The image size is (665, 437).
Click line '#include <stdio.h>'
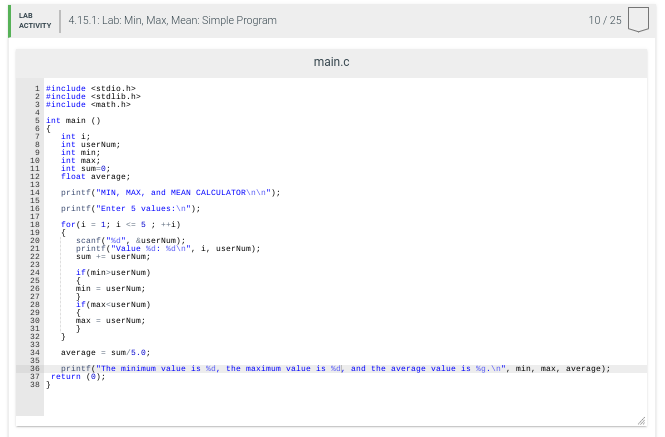91,88
